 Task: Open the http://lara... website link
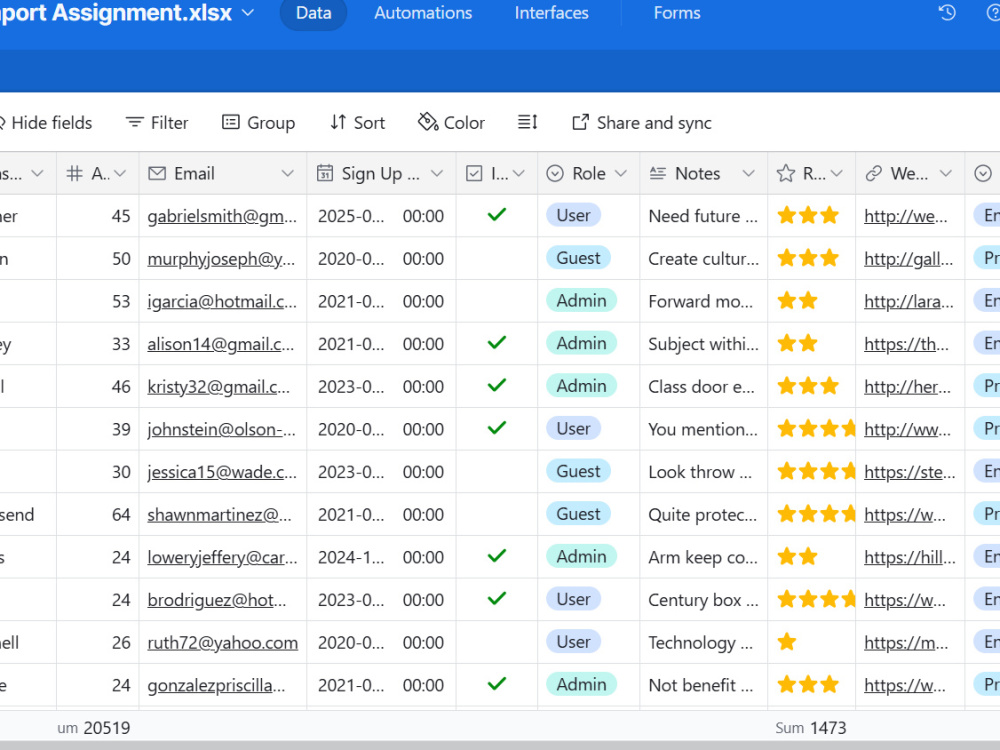click(909, 302)
